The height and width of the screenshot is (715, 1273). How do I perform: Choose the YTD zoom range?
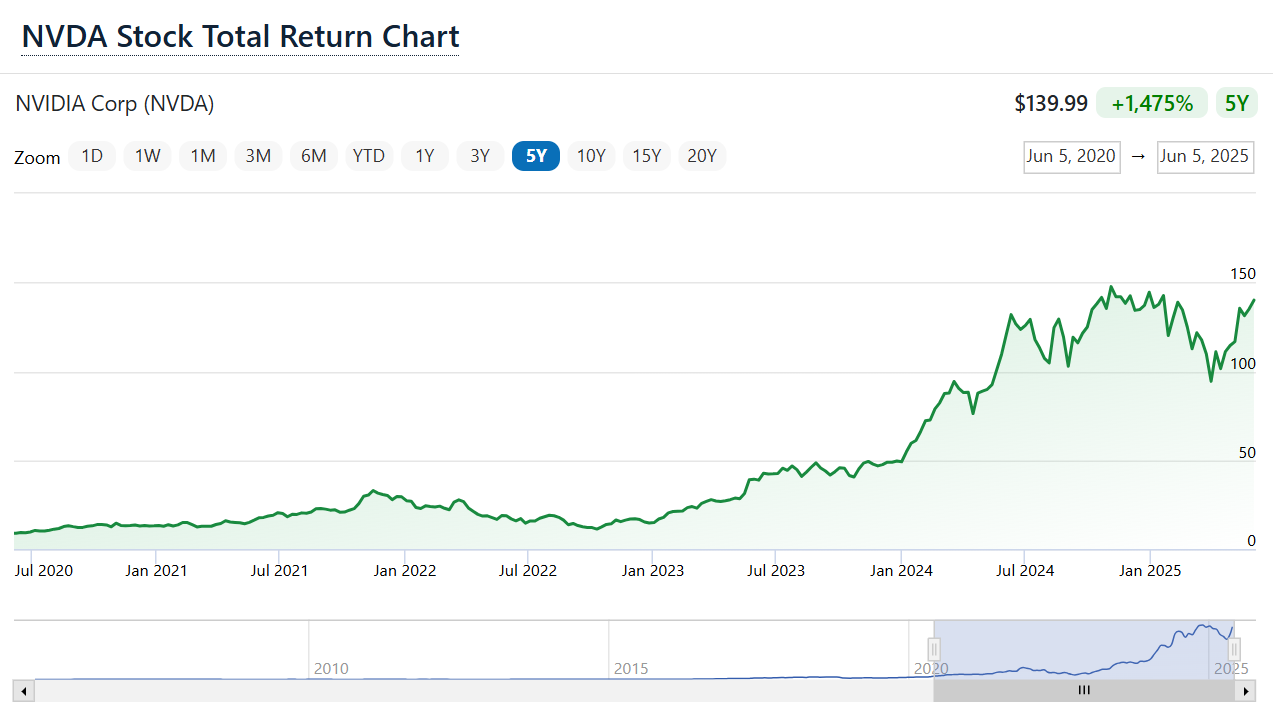tap(369, 156)
